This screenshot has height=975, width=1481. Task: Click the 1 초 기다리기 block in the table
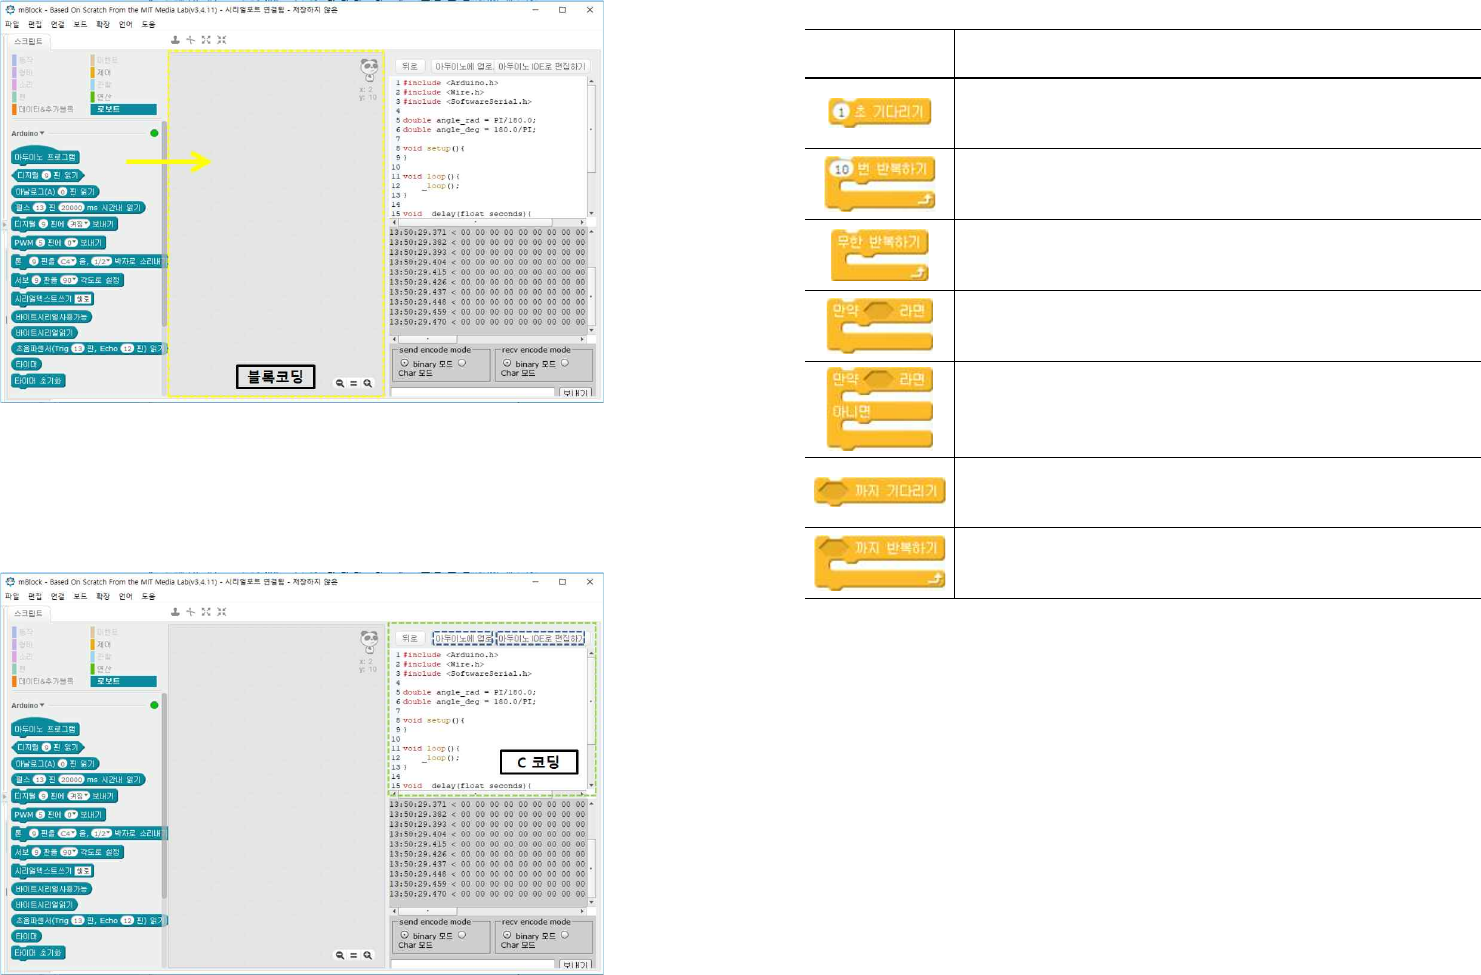(880, 112)
